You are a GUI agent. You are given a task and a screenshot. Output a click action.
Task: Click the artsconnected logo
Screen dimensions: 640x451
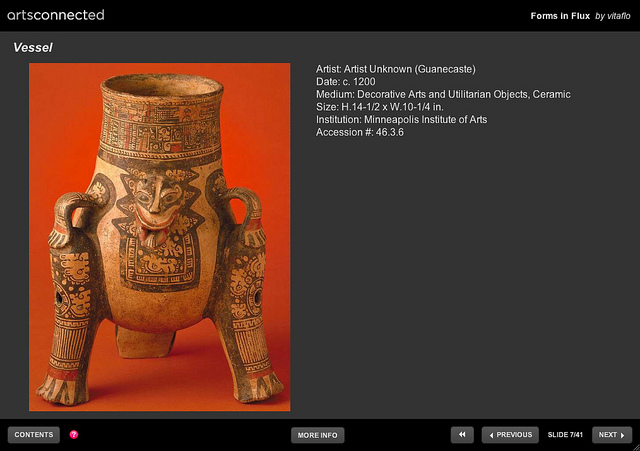pyautogui.click(x=56, y=15)
